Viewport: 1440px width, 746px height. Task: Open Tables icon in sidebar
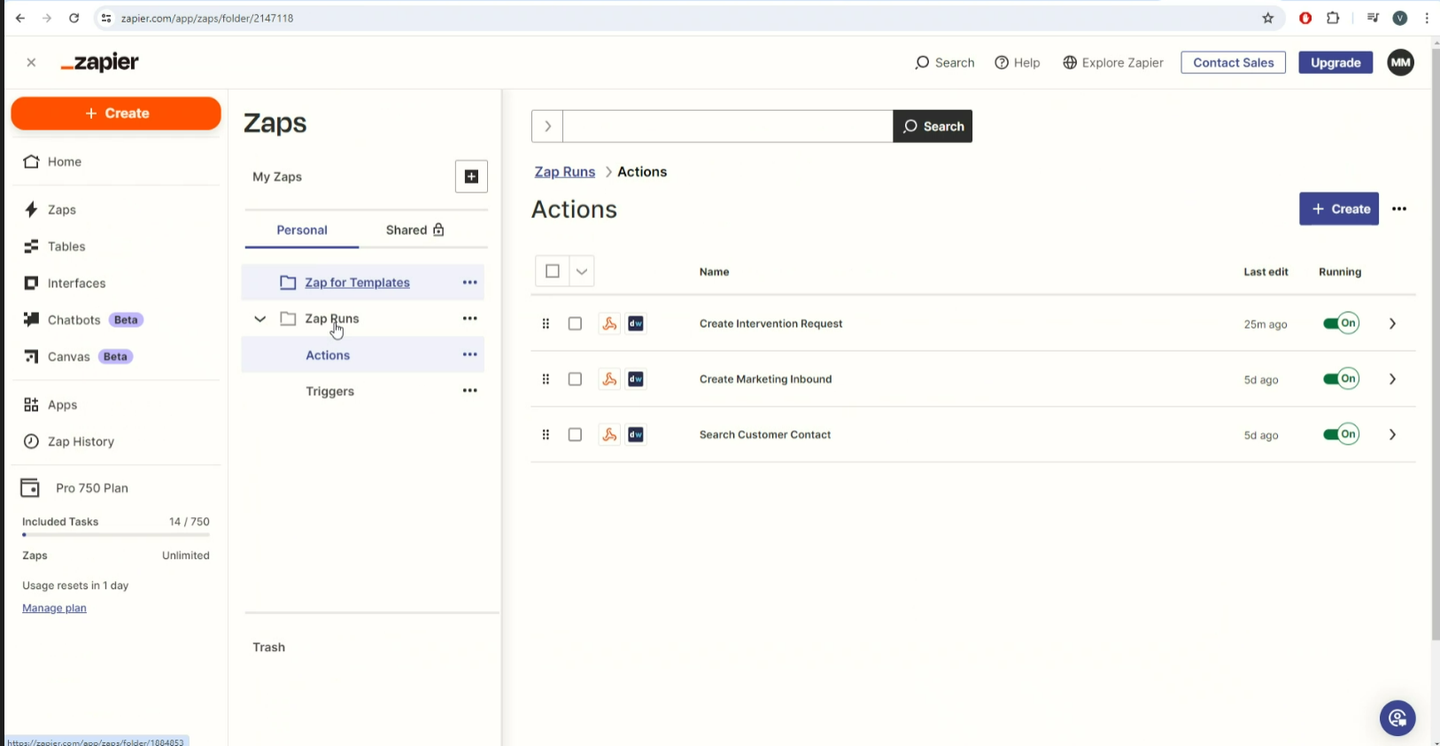click(x=31, y=246)
